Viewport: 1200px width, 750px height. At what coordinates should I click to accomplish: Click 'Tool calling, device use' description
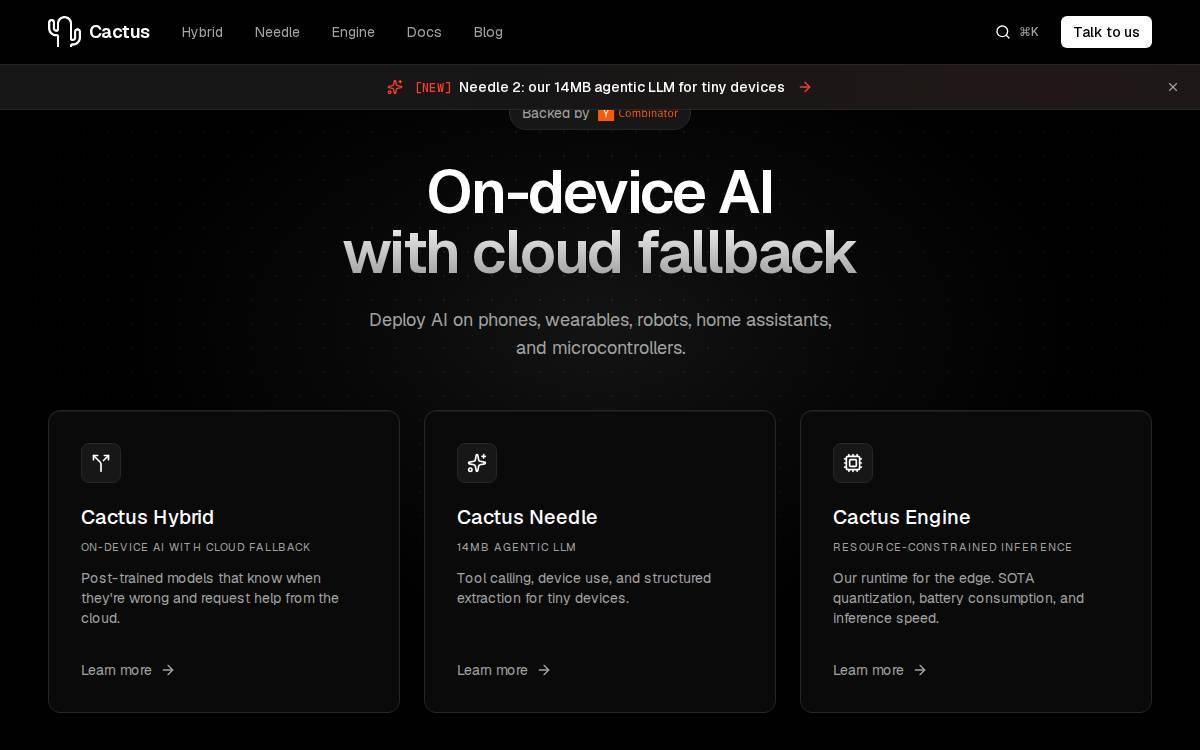pyautogui.click(x=584, y=588)
